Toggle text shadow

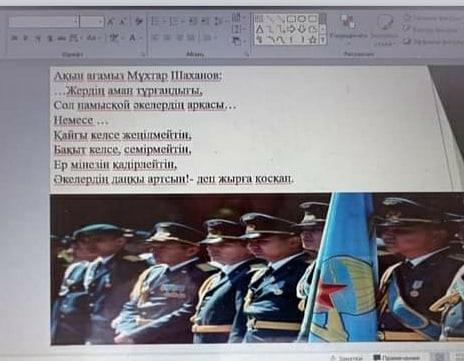pyautogui.click(x=50, y=38)
